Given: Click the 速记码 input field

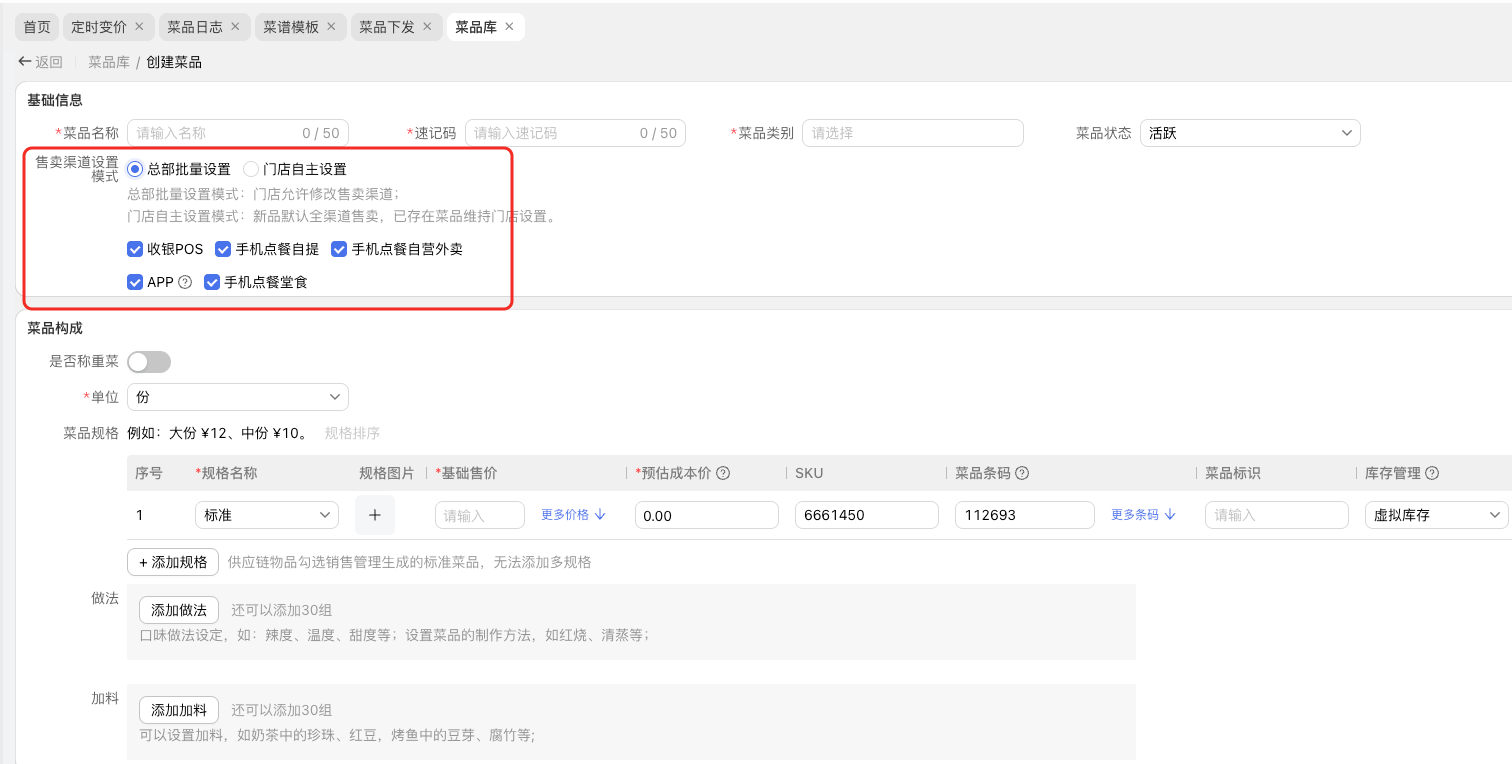Looking at the screenshot, I should tap(575, 133).
